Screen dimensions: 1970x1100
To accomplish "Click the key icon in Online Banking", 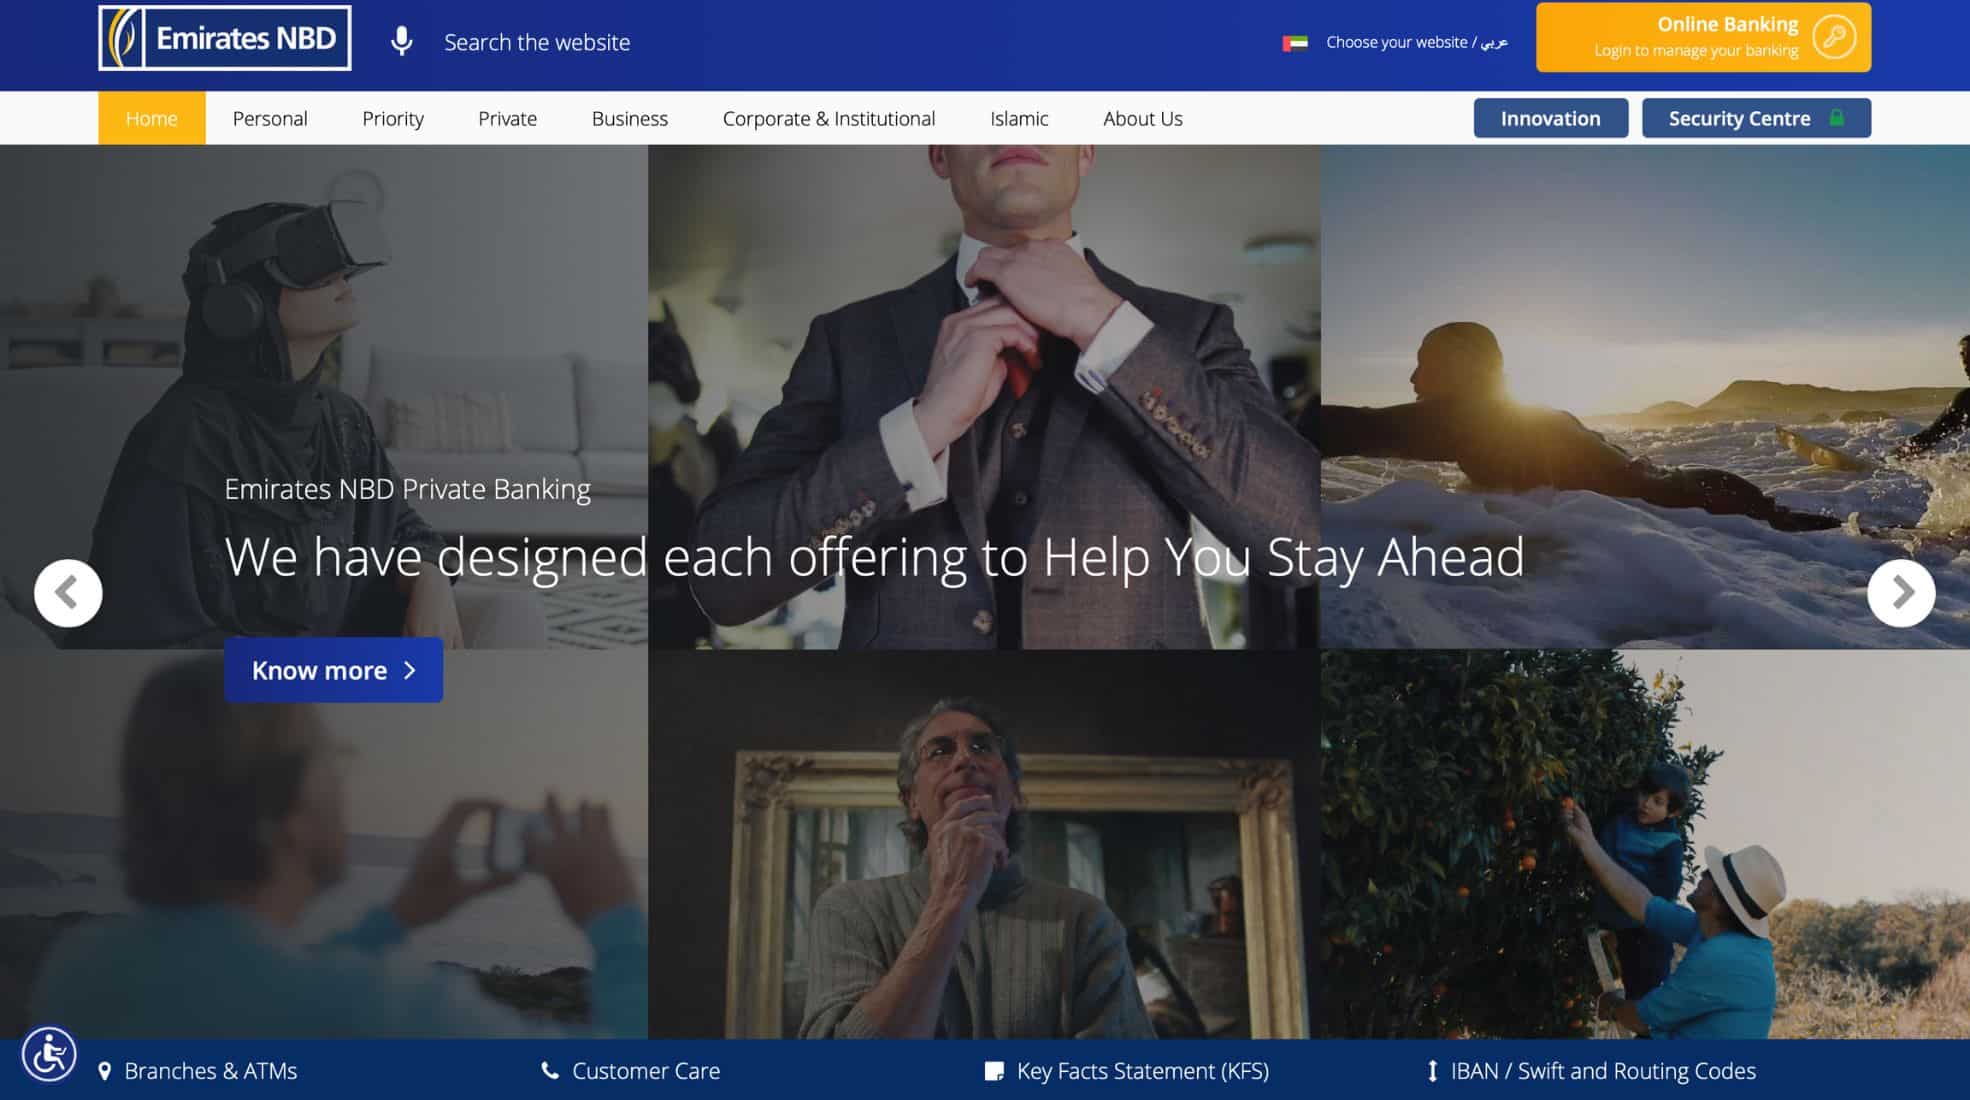I will (1833, 38).
